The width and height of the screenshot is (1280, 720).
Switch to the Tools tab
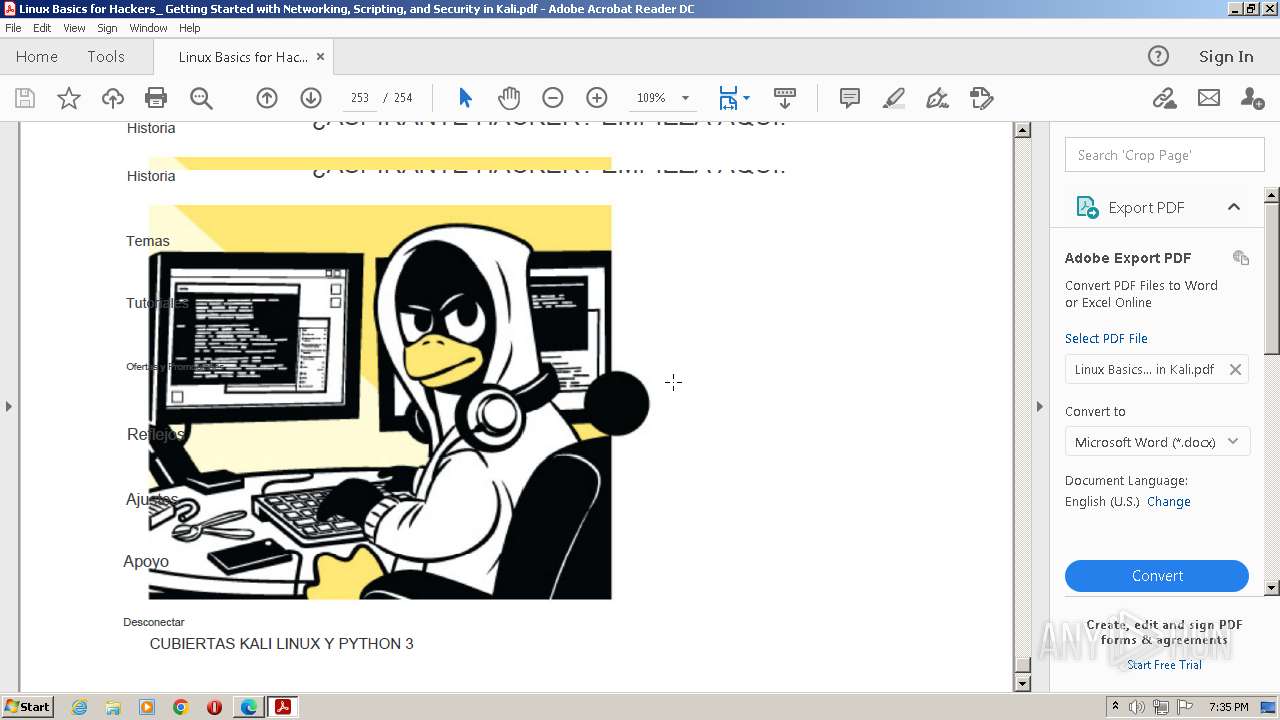(x=106, y=57)
